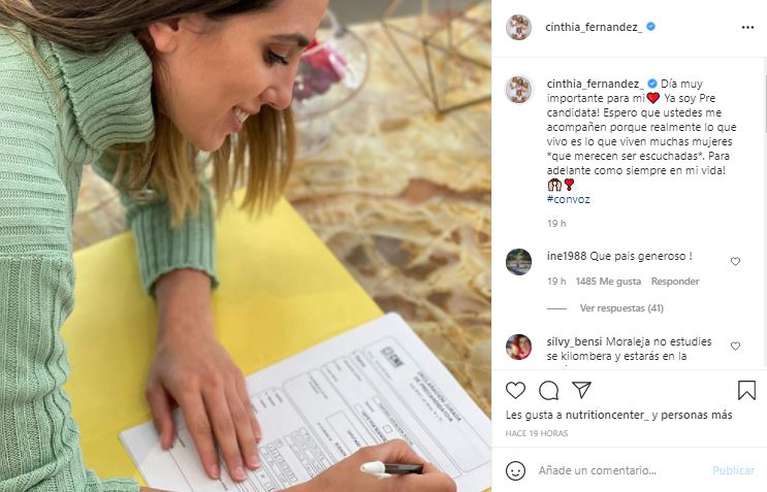Like ine1988's comment with small heart
This screenshot has height=492, width=767.
click(x=735, y=262)
